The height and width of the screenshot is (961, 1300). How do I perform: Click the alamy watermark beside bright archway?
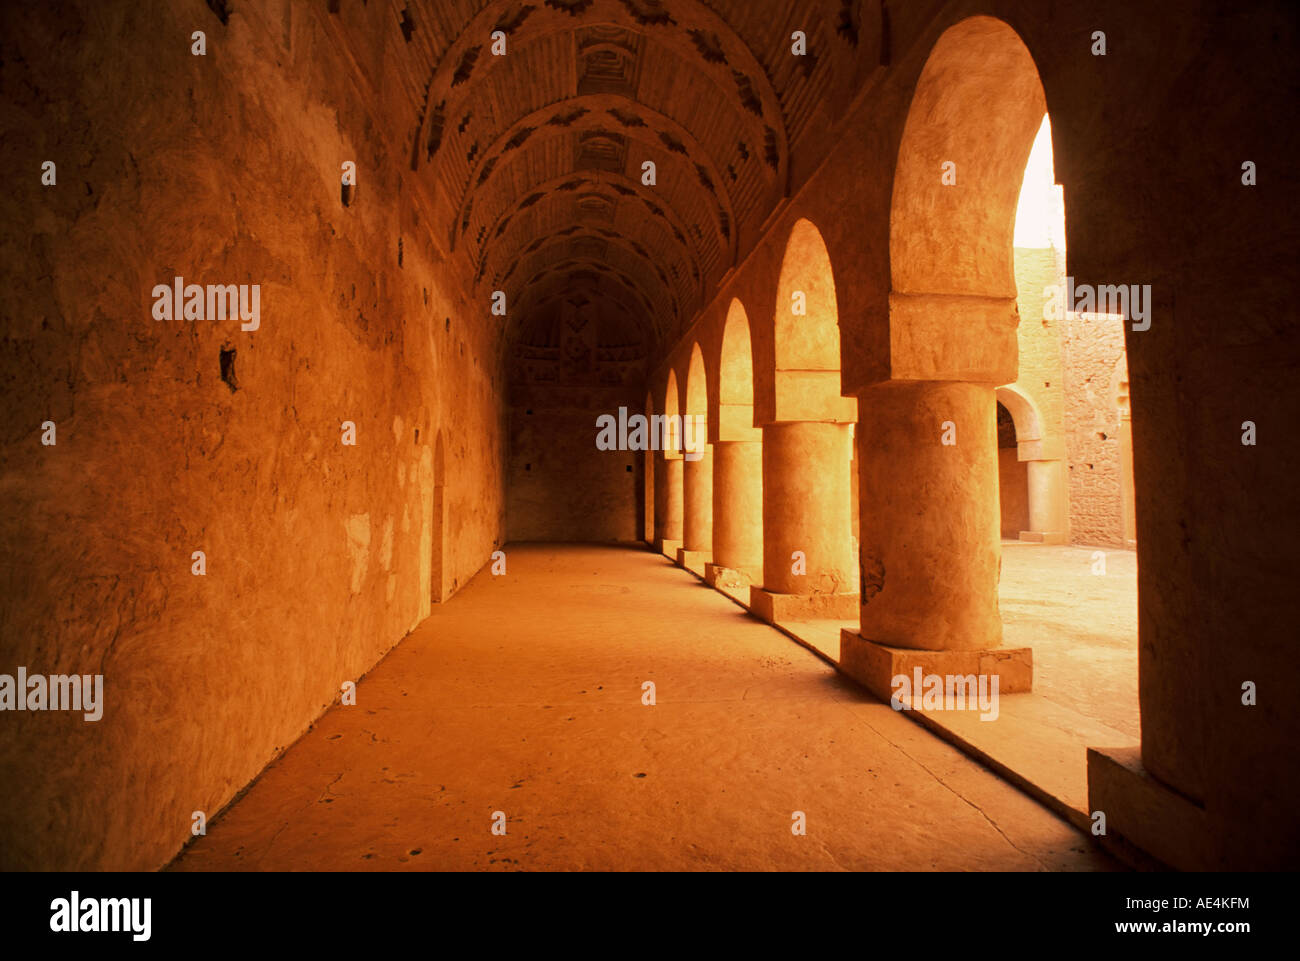1097,304
